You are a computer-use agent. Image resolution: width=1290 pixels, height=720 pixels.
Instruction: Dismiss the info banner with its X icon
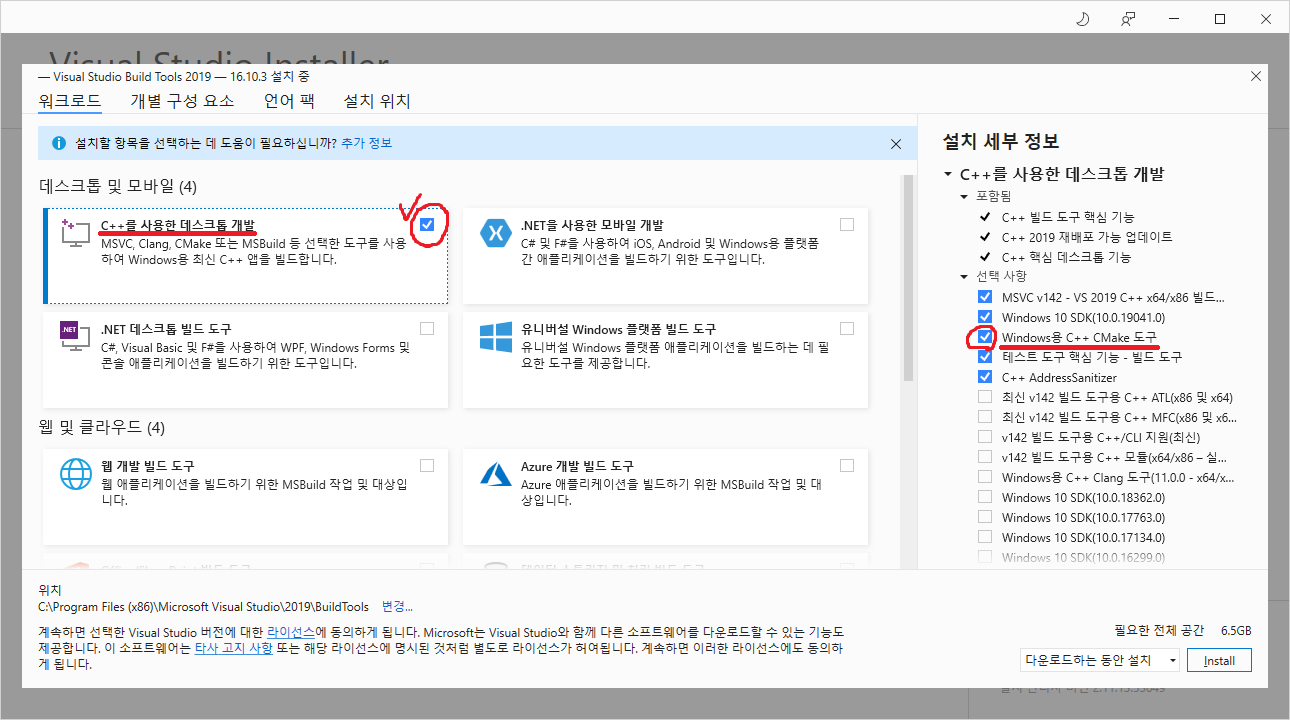pos(896,144)
